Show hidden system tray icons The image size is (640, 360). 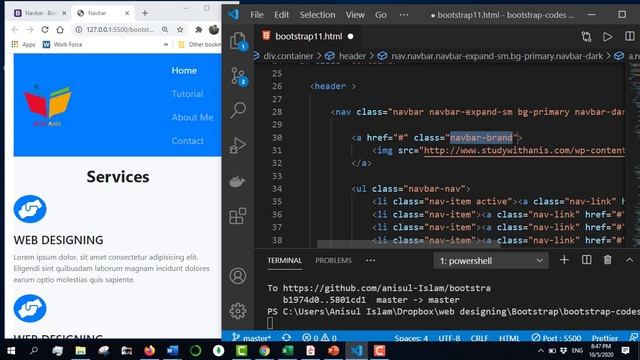[x=541, y=351]
